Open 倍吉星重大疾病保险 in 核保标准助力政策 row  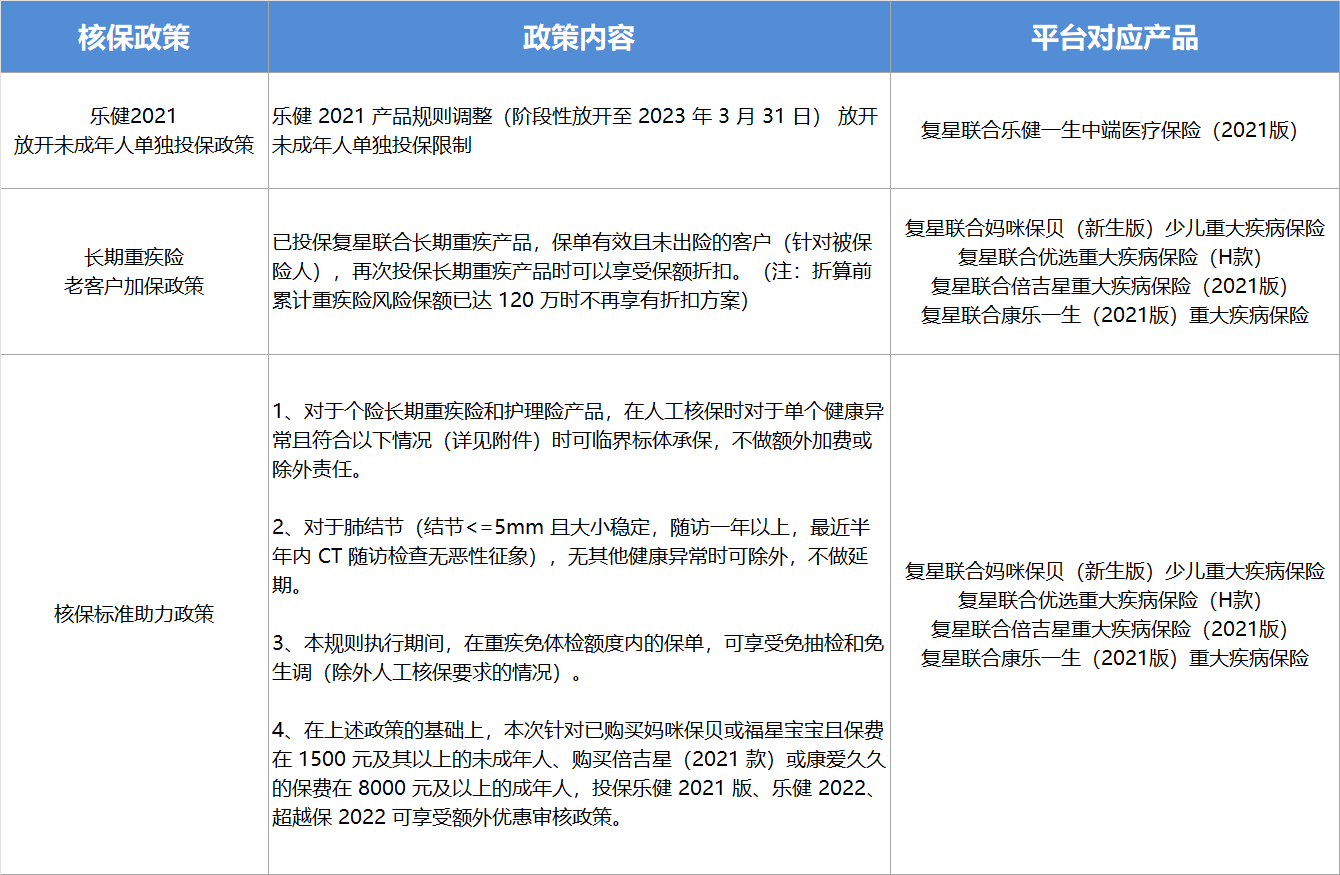[1114, 629]
